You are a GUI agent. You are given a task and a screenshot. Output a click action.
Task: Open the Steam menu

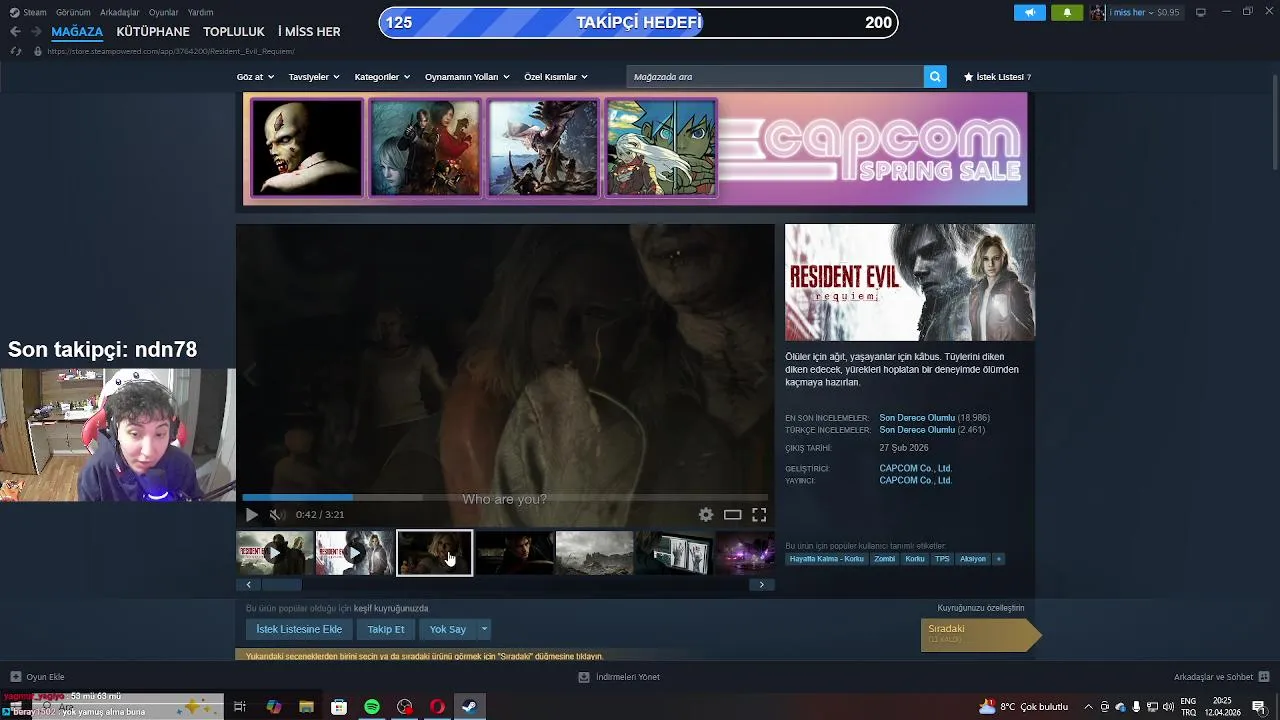click(x=28, y=12)
